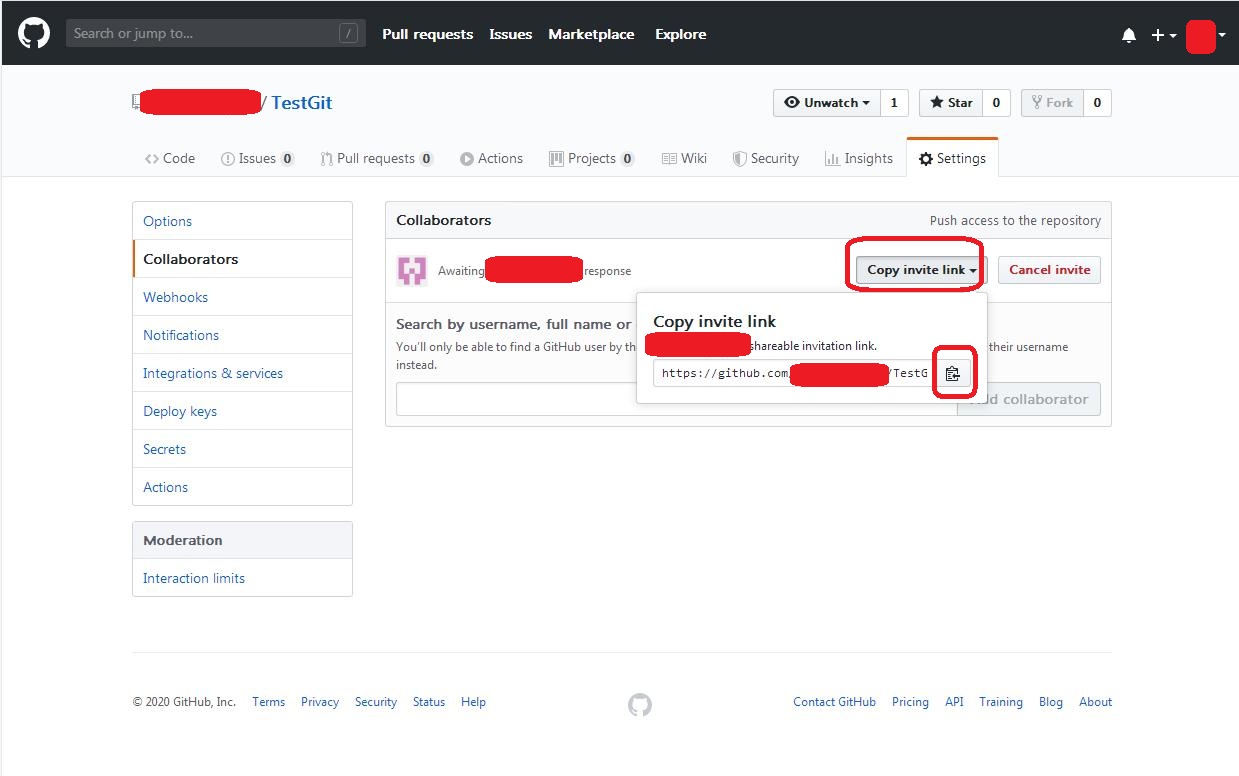1239x776 pixels.
Task: Open the Copy invite link dropdown
Action: pos(922,270)
